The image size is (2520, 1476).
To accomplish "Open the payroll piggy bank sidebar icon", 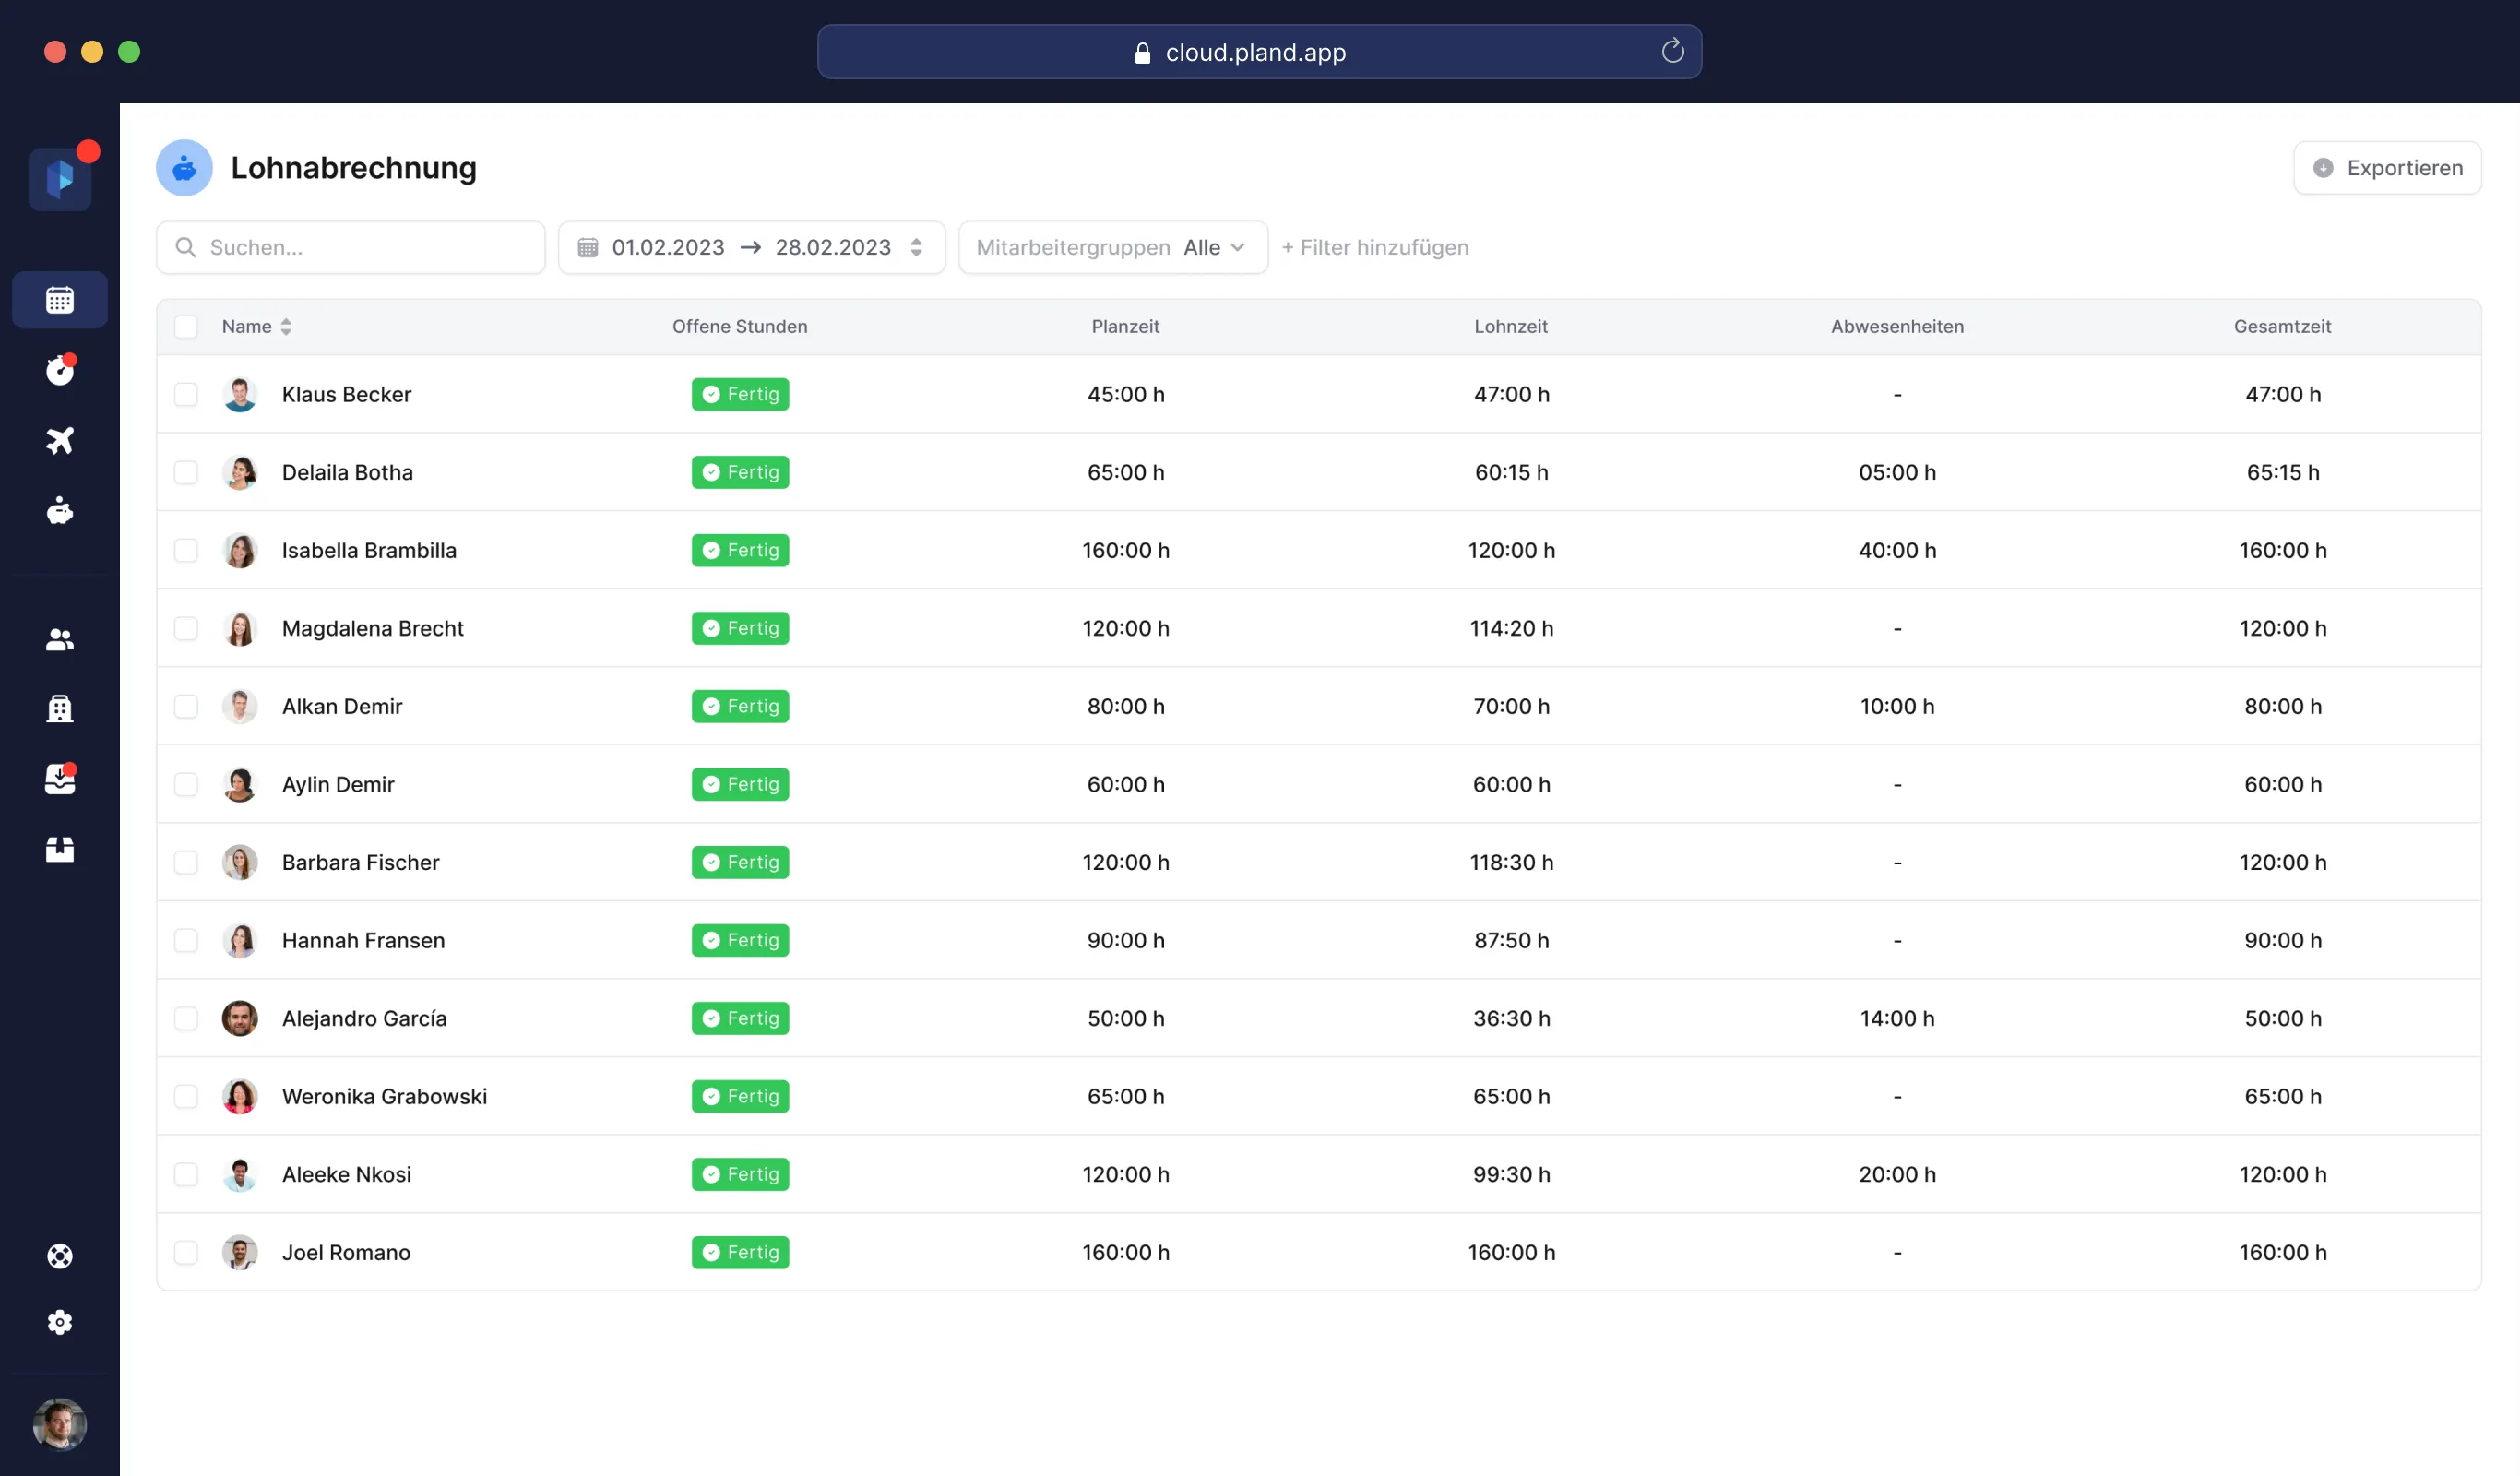I will [x=60, y=511].
